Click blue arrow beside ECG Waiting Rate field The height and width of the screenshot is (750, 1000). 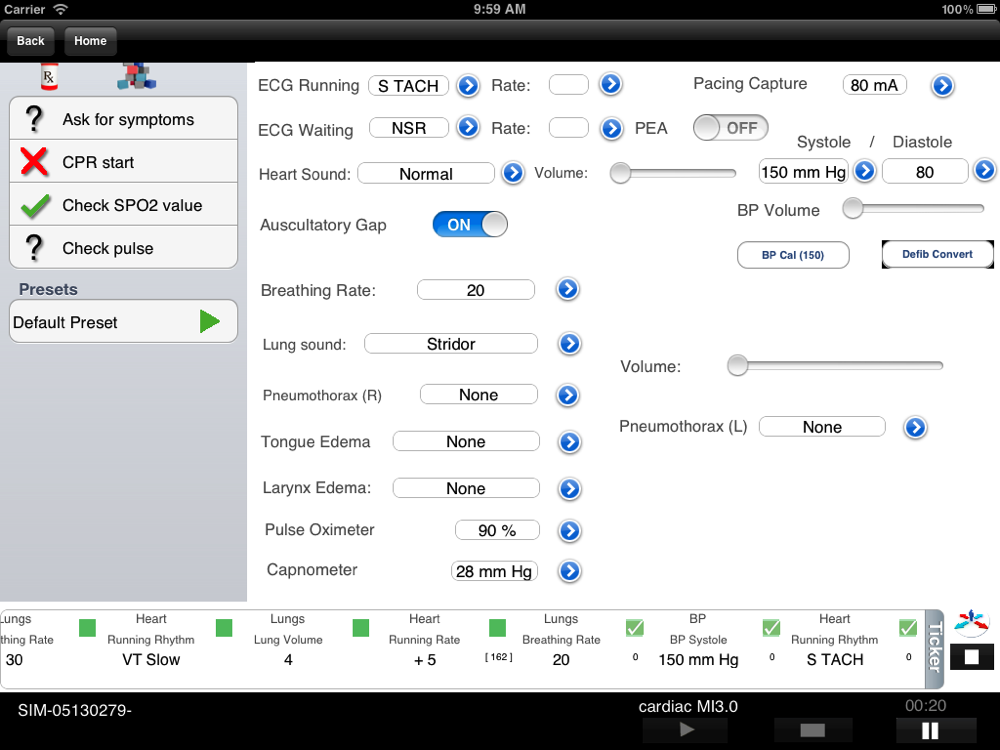click(611, 129)
